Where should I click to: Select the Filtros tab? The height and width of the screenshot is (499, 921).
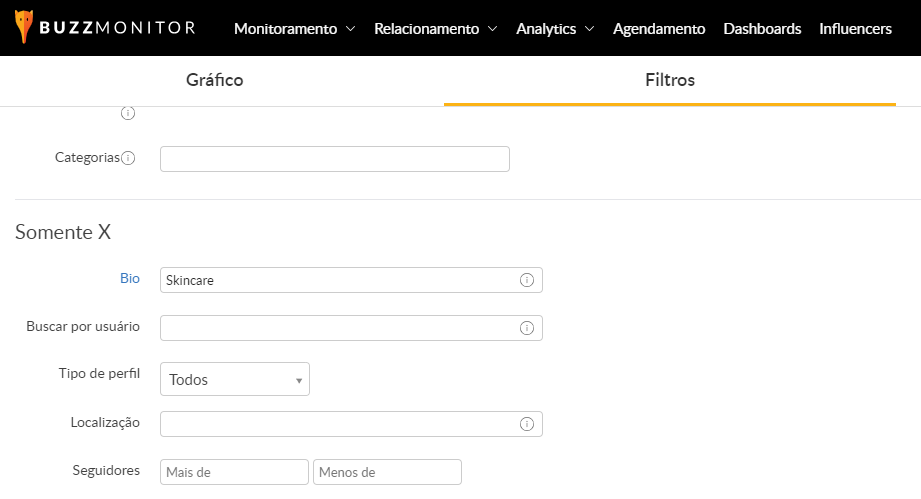[670, 80]
